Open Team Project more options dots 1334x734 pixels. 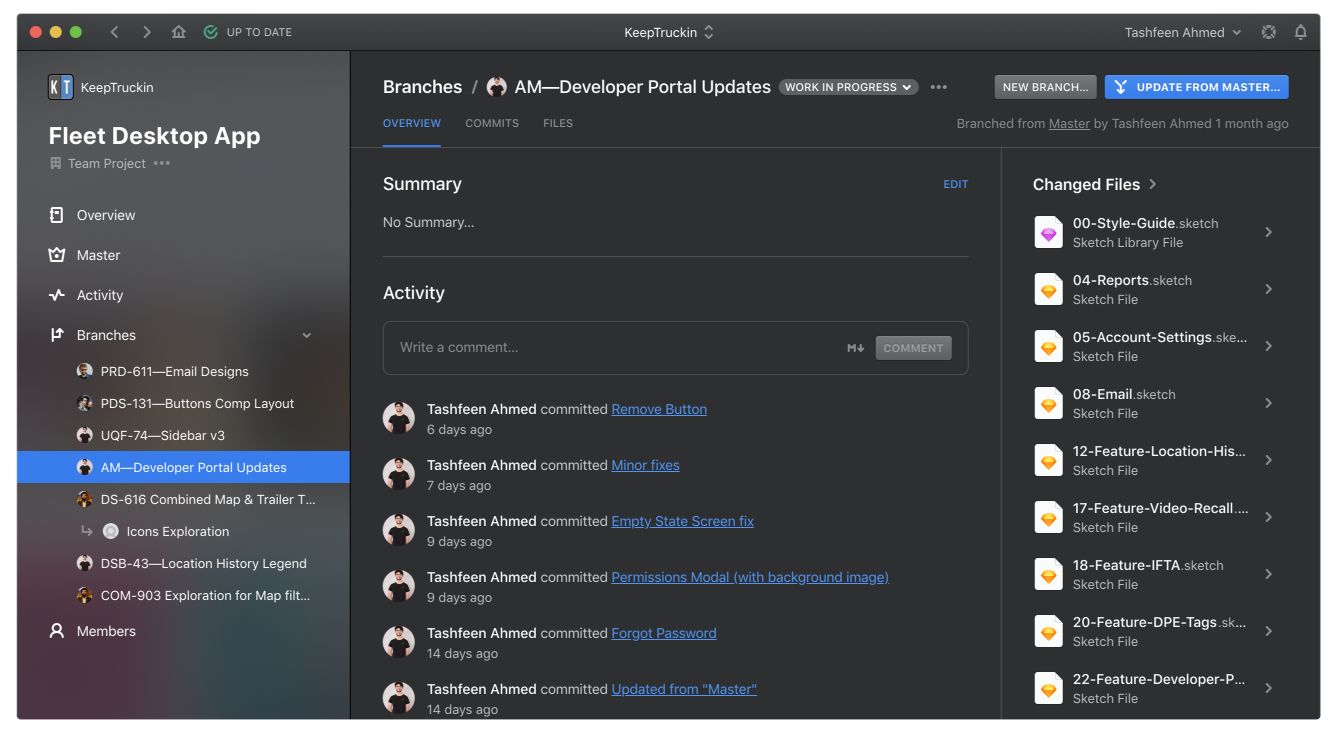click(162, 163)
